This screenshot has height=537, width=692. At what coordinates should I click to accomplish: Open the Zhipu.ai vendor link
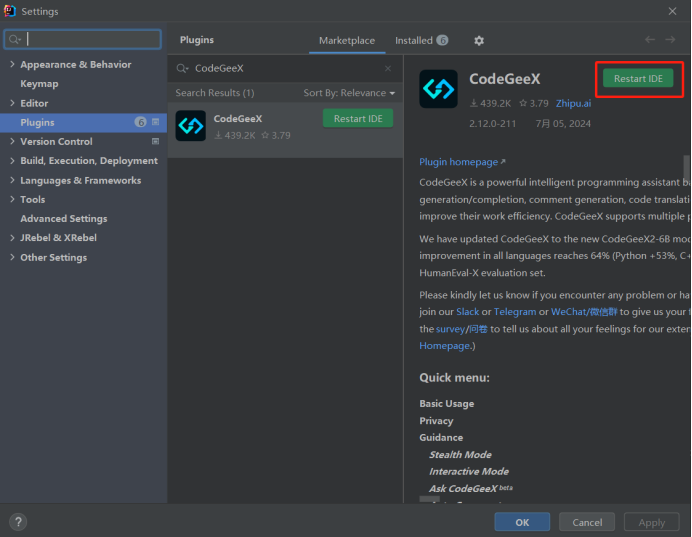click(573, 103)
